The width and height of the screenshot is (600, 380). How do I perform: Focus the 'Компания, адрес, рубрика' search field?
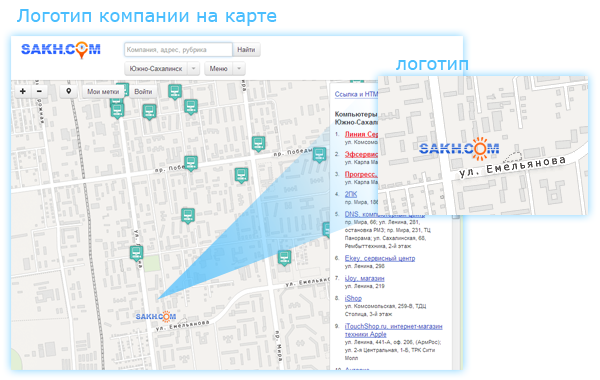coord(178,50)
